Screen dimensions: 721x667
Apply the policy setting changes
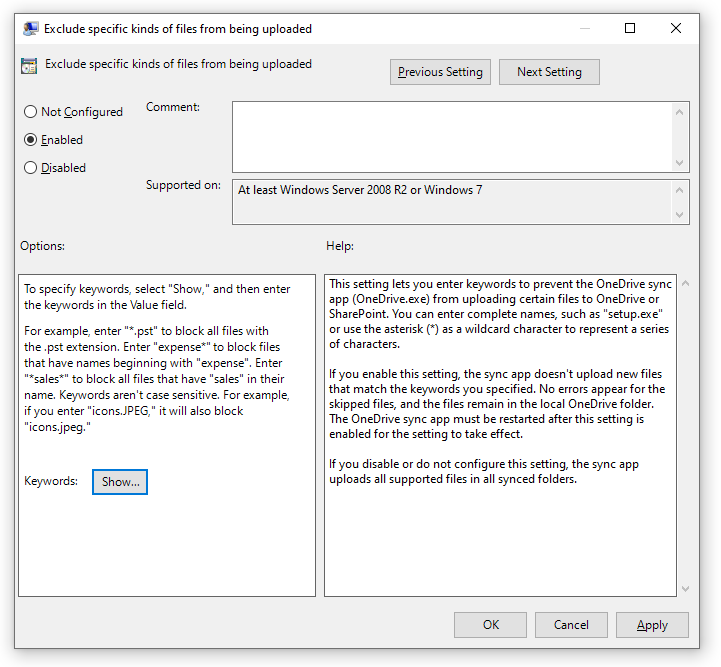(x=652, y=625)
